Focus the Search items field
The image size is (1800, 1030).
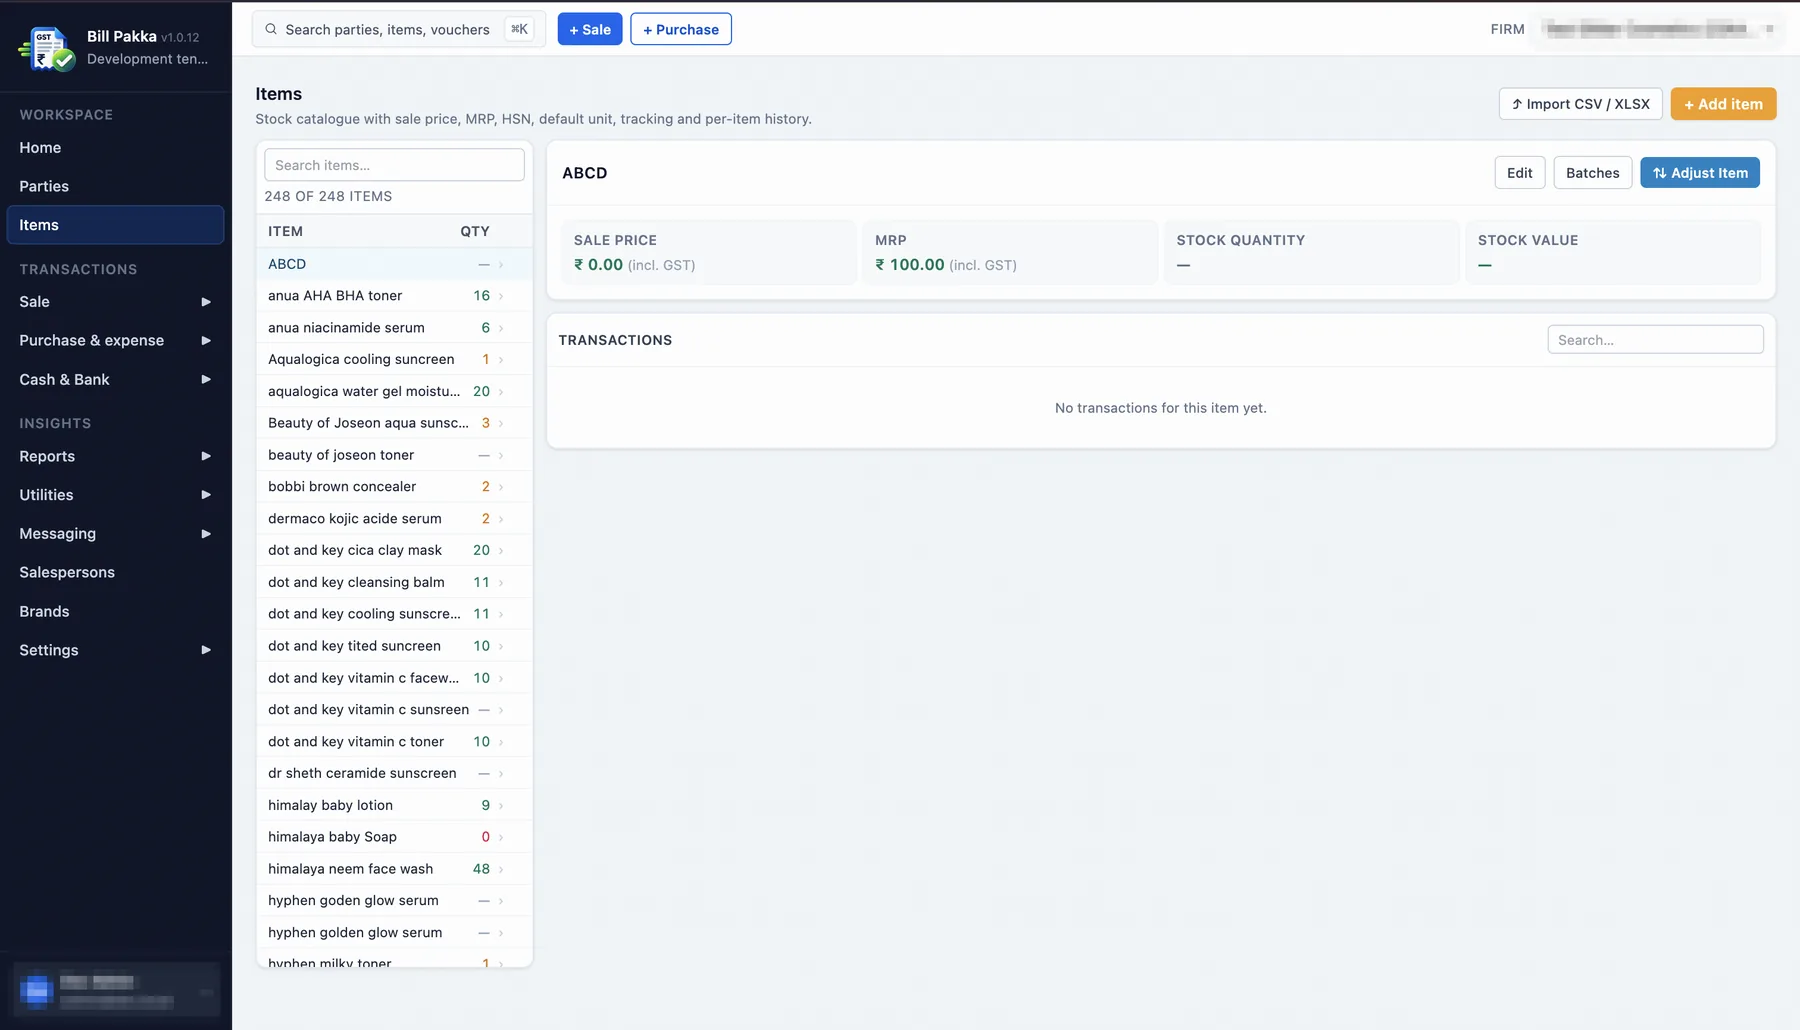pyautogui.click(x=394, y=165)
